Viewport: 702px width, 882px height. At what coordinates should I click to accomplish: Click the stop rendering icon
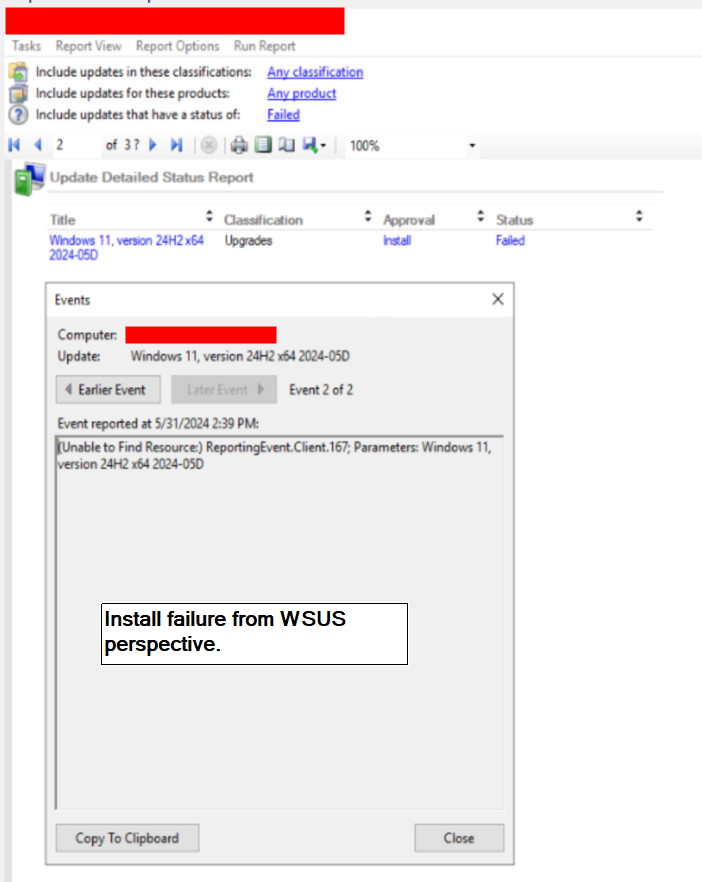[209, 146]
